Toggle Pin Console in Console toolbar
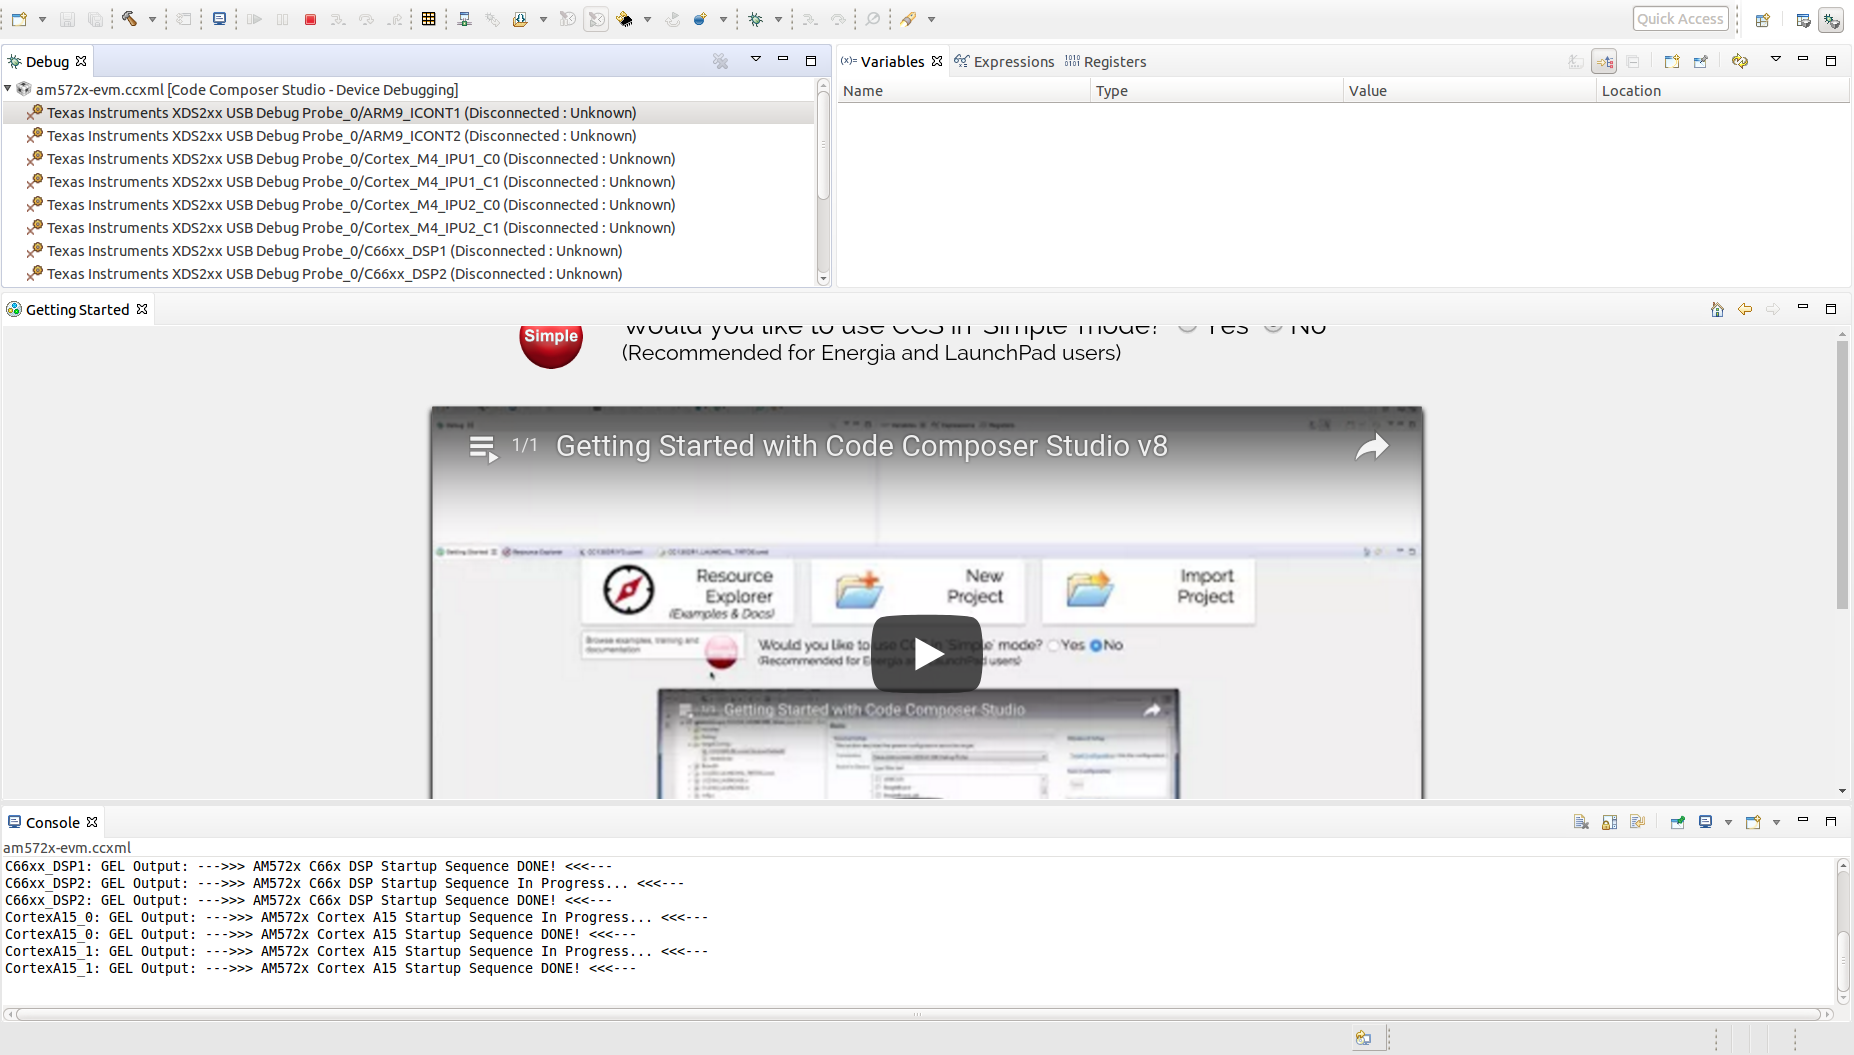The height and width of the screenshot is (1055, 1854). point(1677,822)
